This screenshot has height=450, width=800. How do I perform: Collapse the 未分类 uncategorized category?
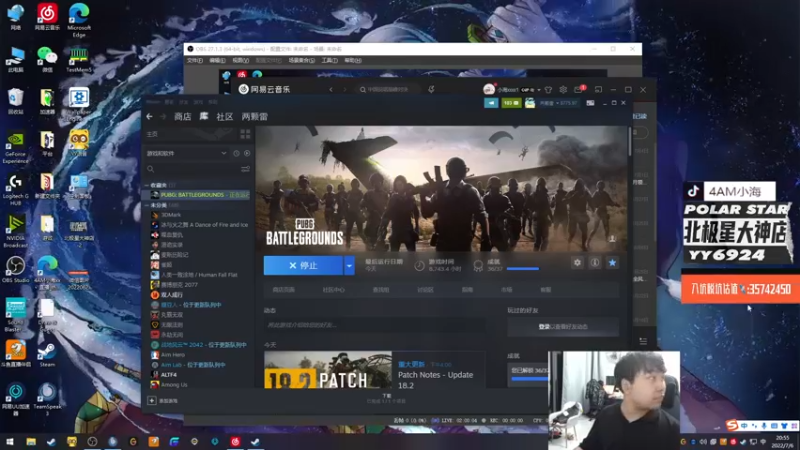click(146, 205)
